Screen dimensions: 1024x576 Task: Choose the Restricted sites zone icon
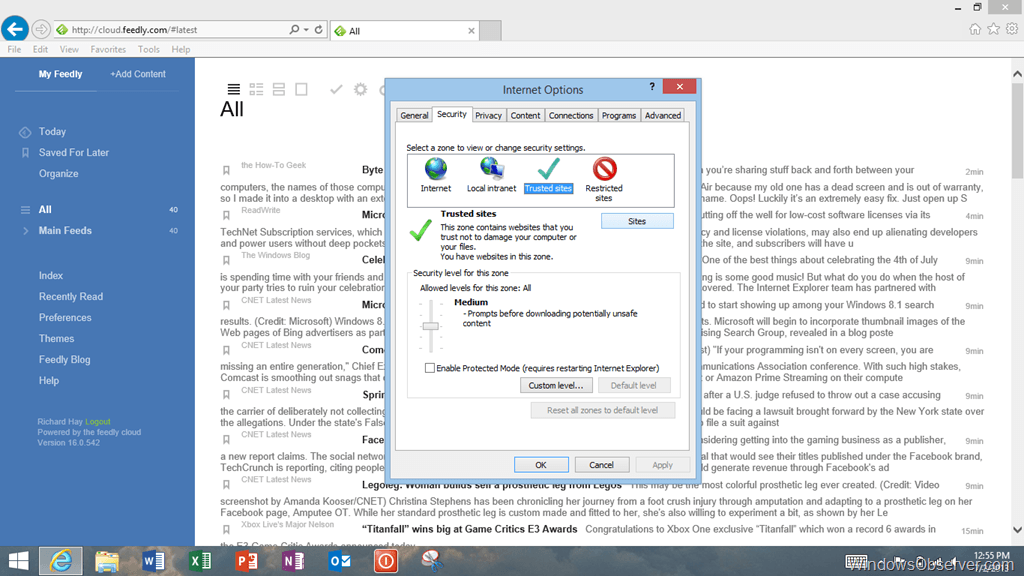(x=604, y=170)
